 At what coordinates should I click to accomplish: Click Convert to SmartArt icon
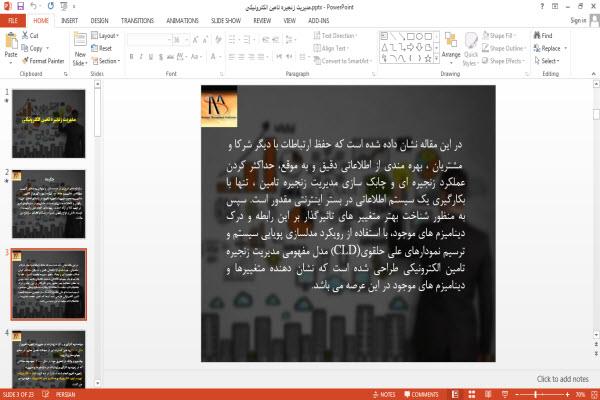[317, 60]
